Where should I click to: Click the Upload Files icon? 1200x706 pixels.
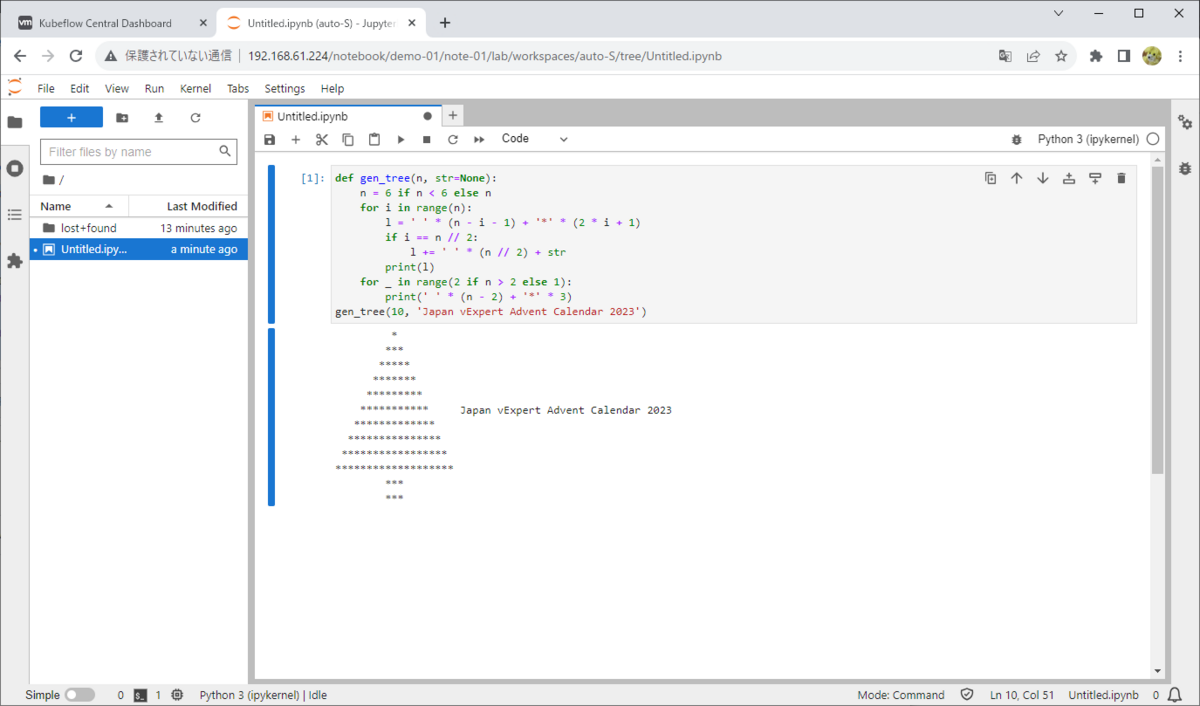158,118
